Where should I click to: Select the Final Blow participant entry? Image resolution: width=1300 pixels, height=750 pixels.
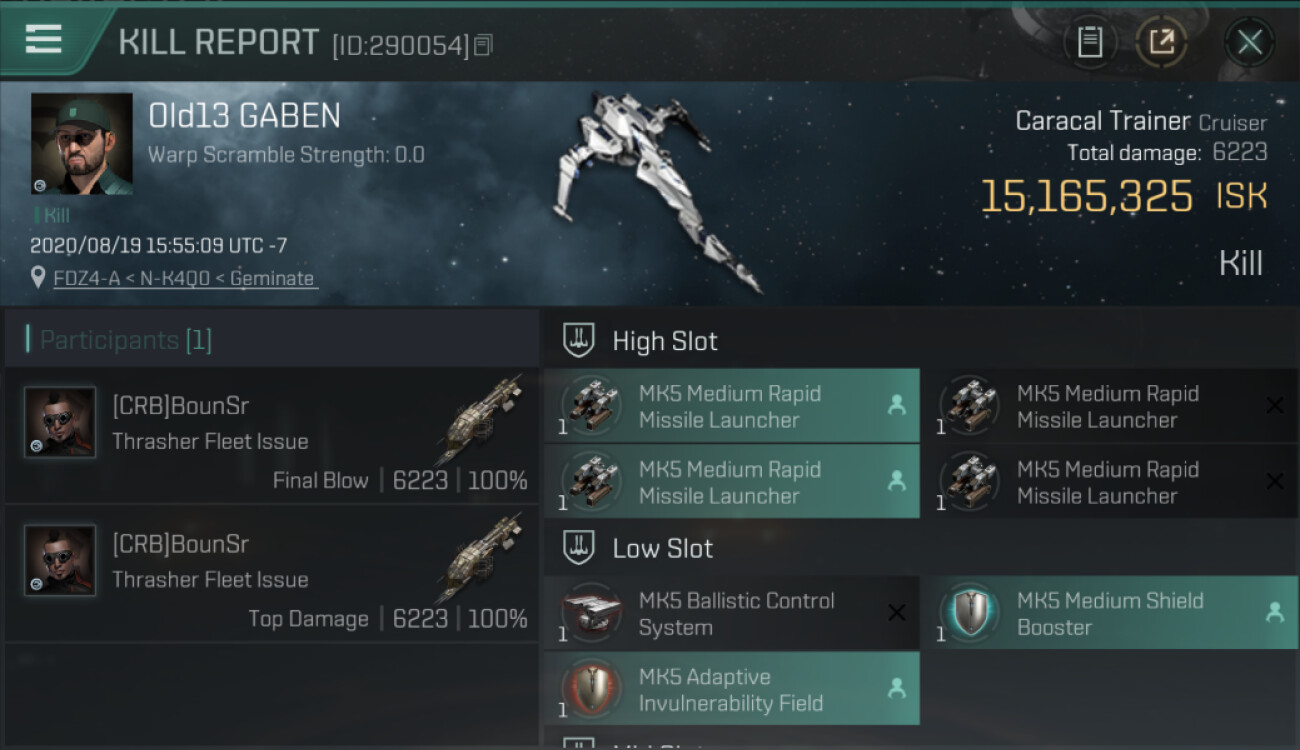[x=272, y=435]
